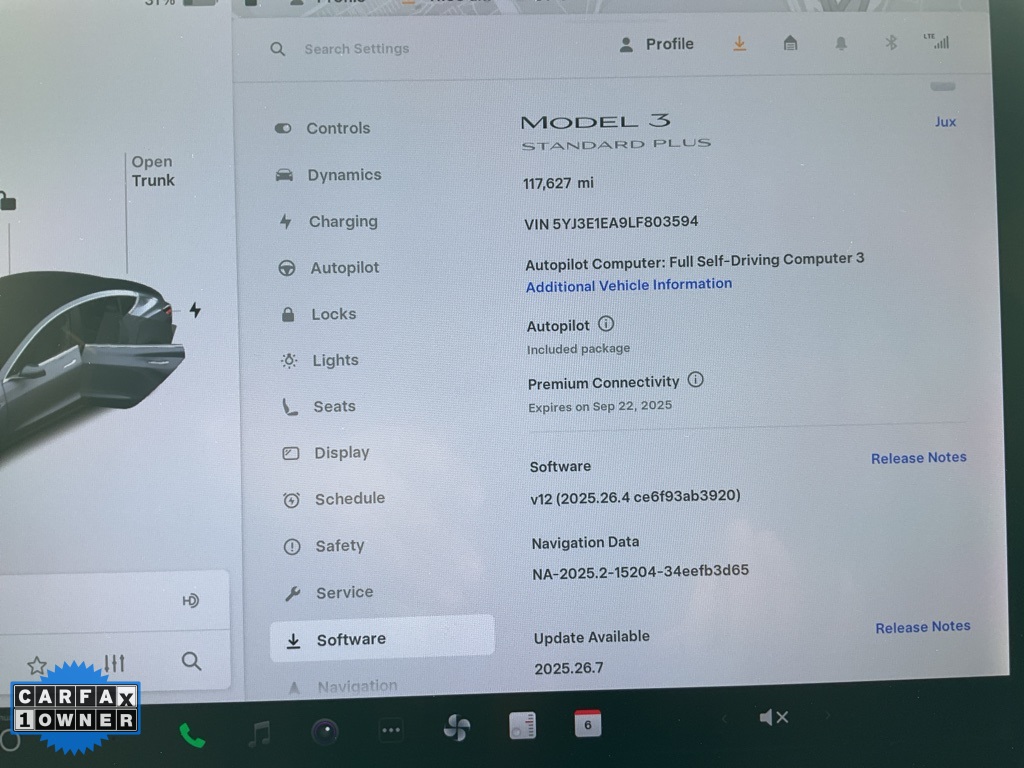The image size is (1024, 768).
Task: Switch to the Charging settings
Action: [342, 222]
